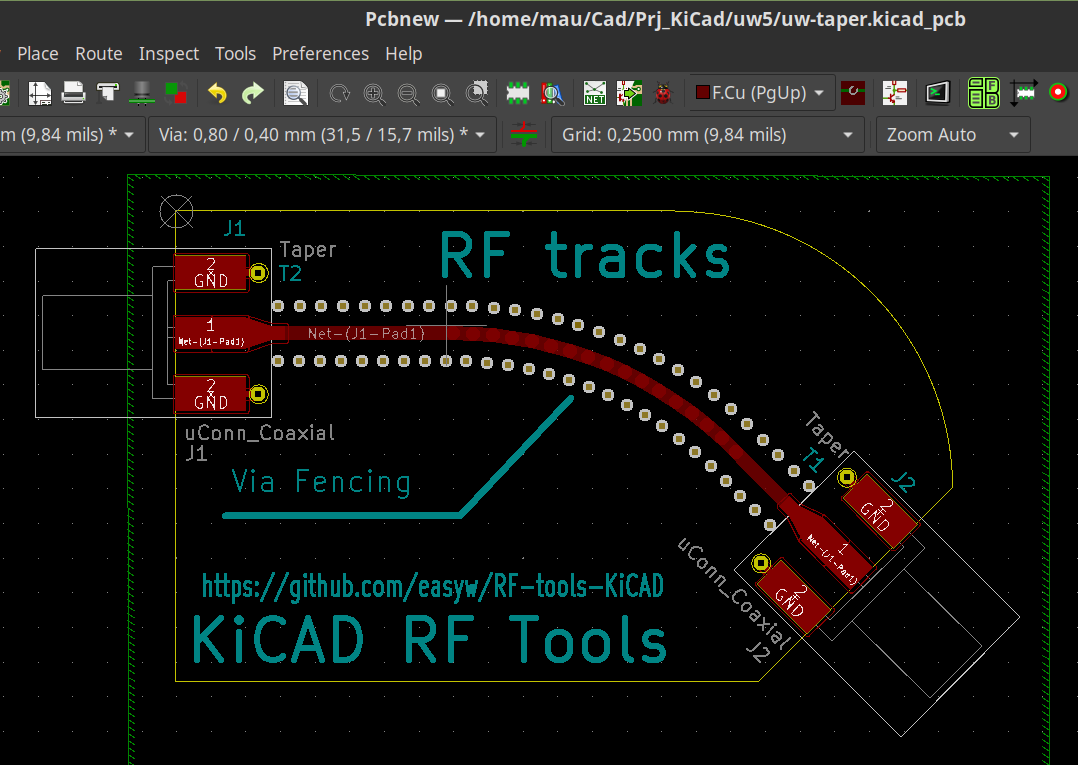Open the Preferences menu

320,54
